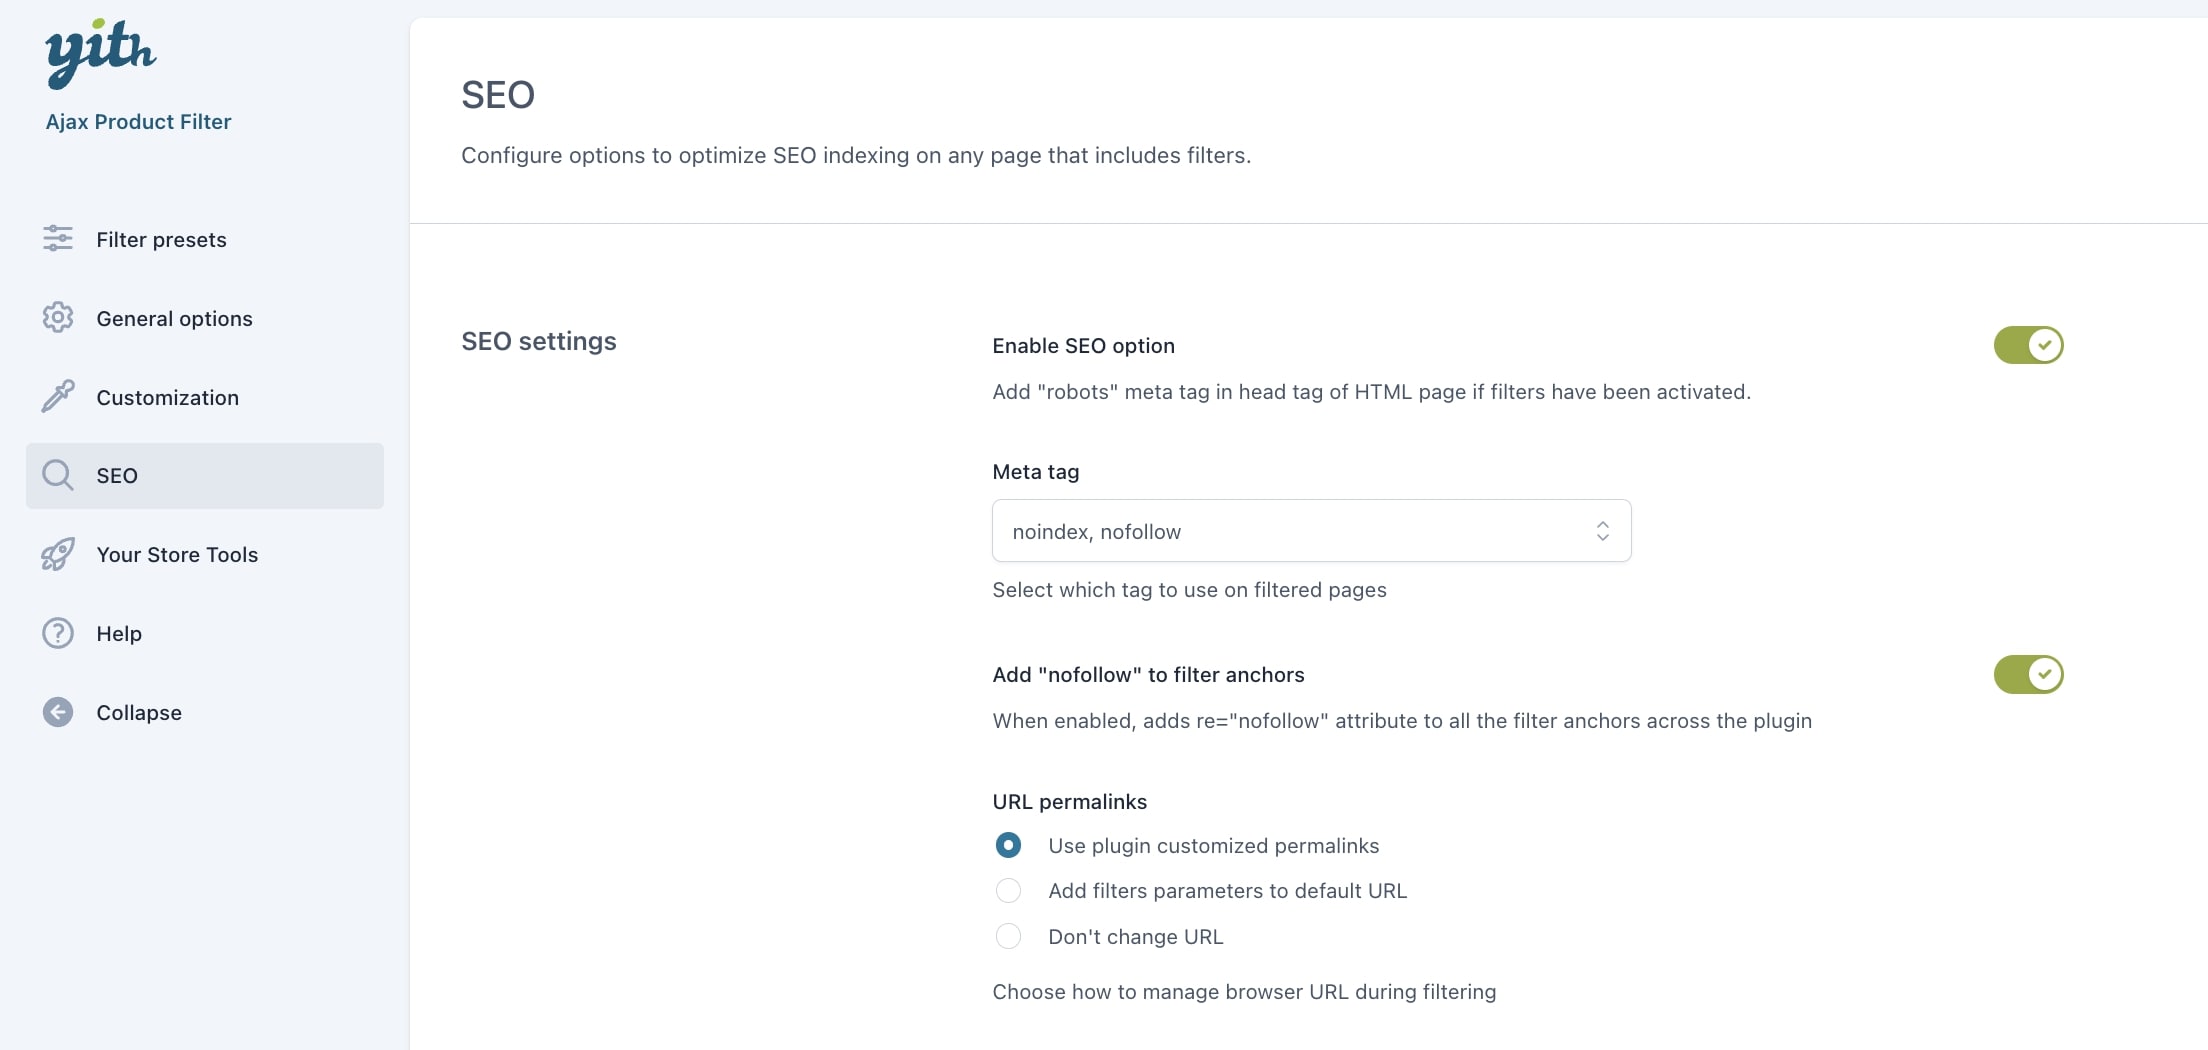
Task: Click the Customization eyedropper icon
Action: click(58, 397)
